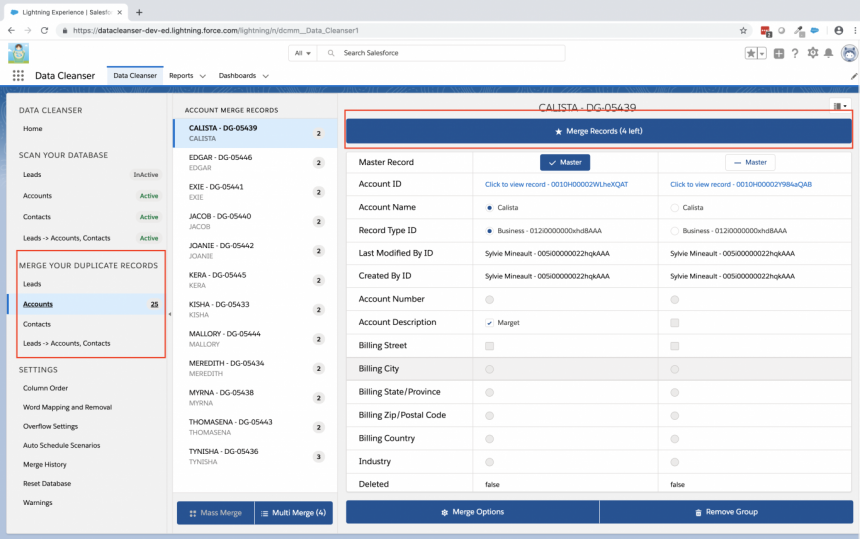Open Reset Database
860x539 pixels.
tap(47, 484)
